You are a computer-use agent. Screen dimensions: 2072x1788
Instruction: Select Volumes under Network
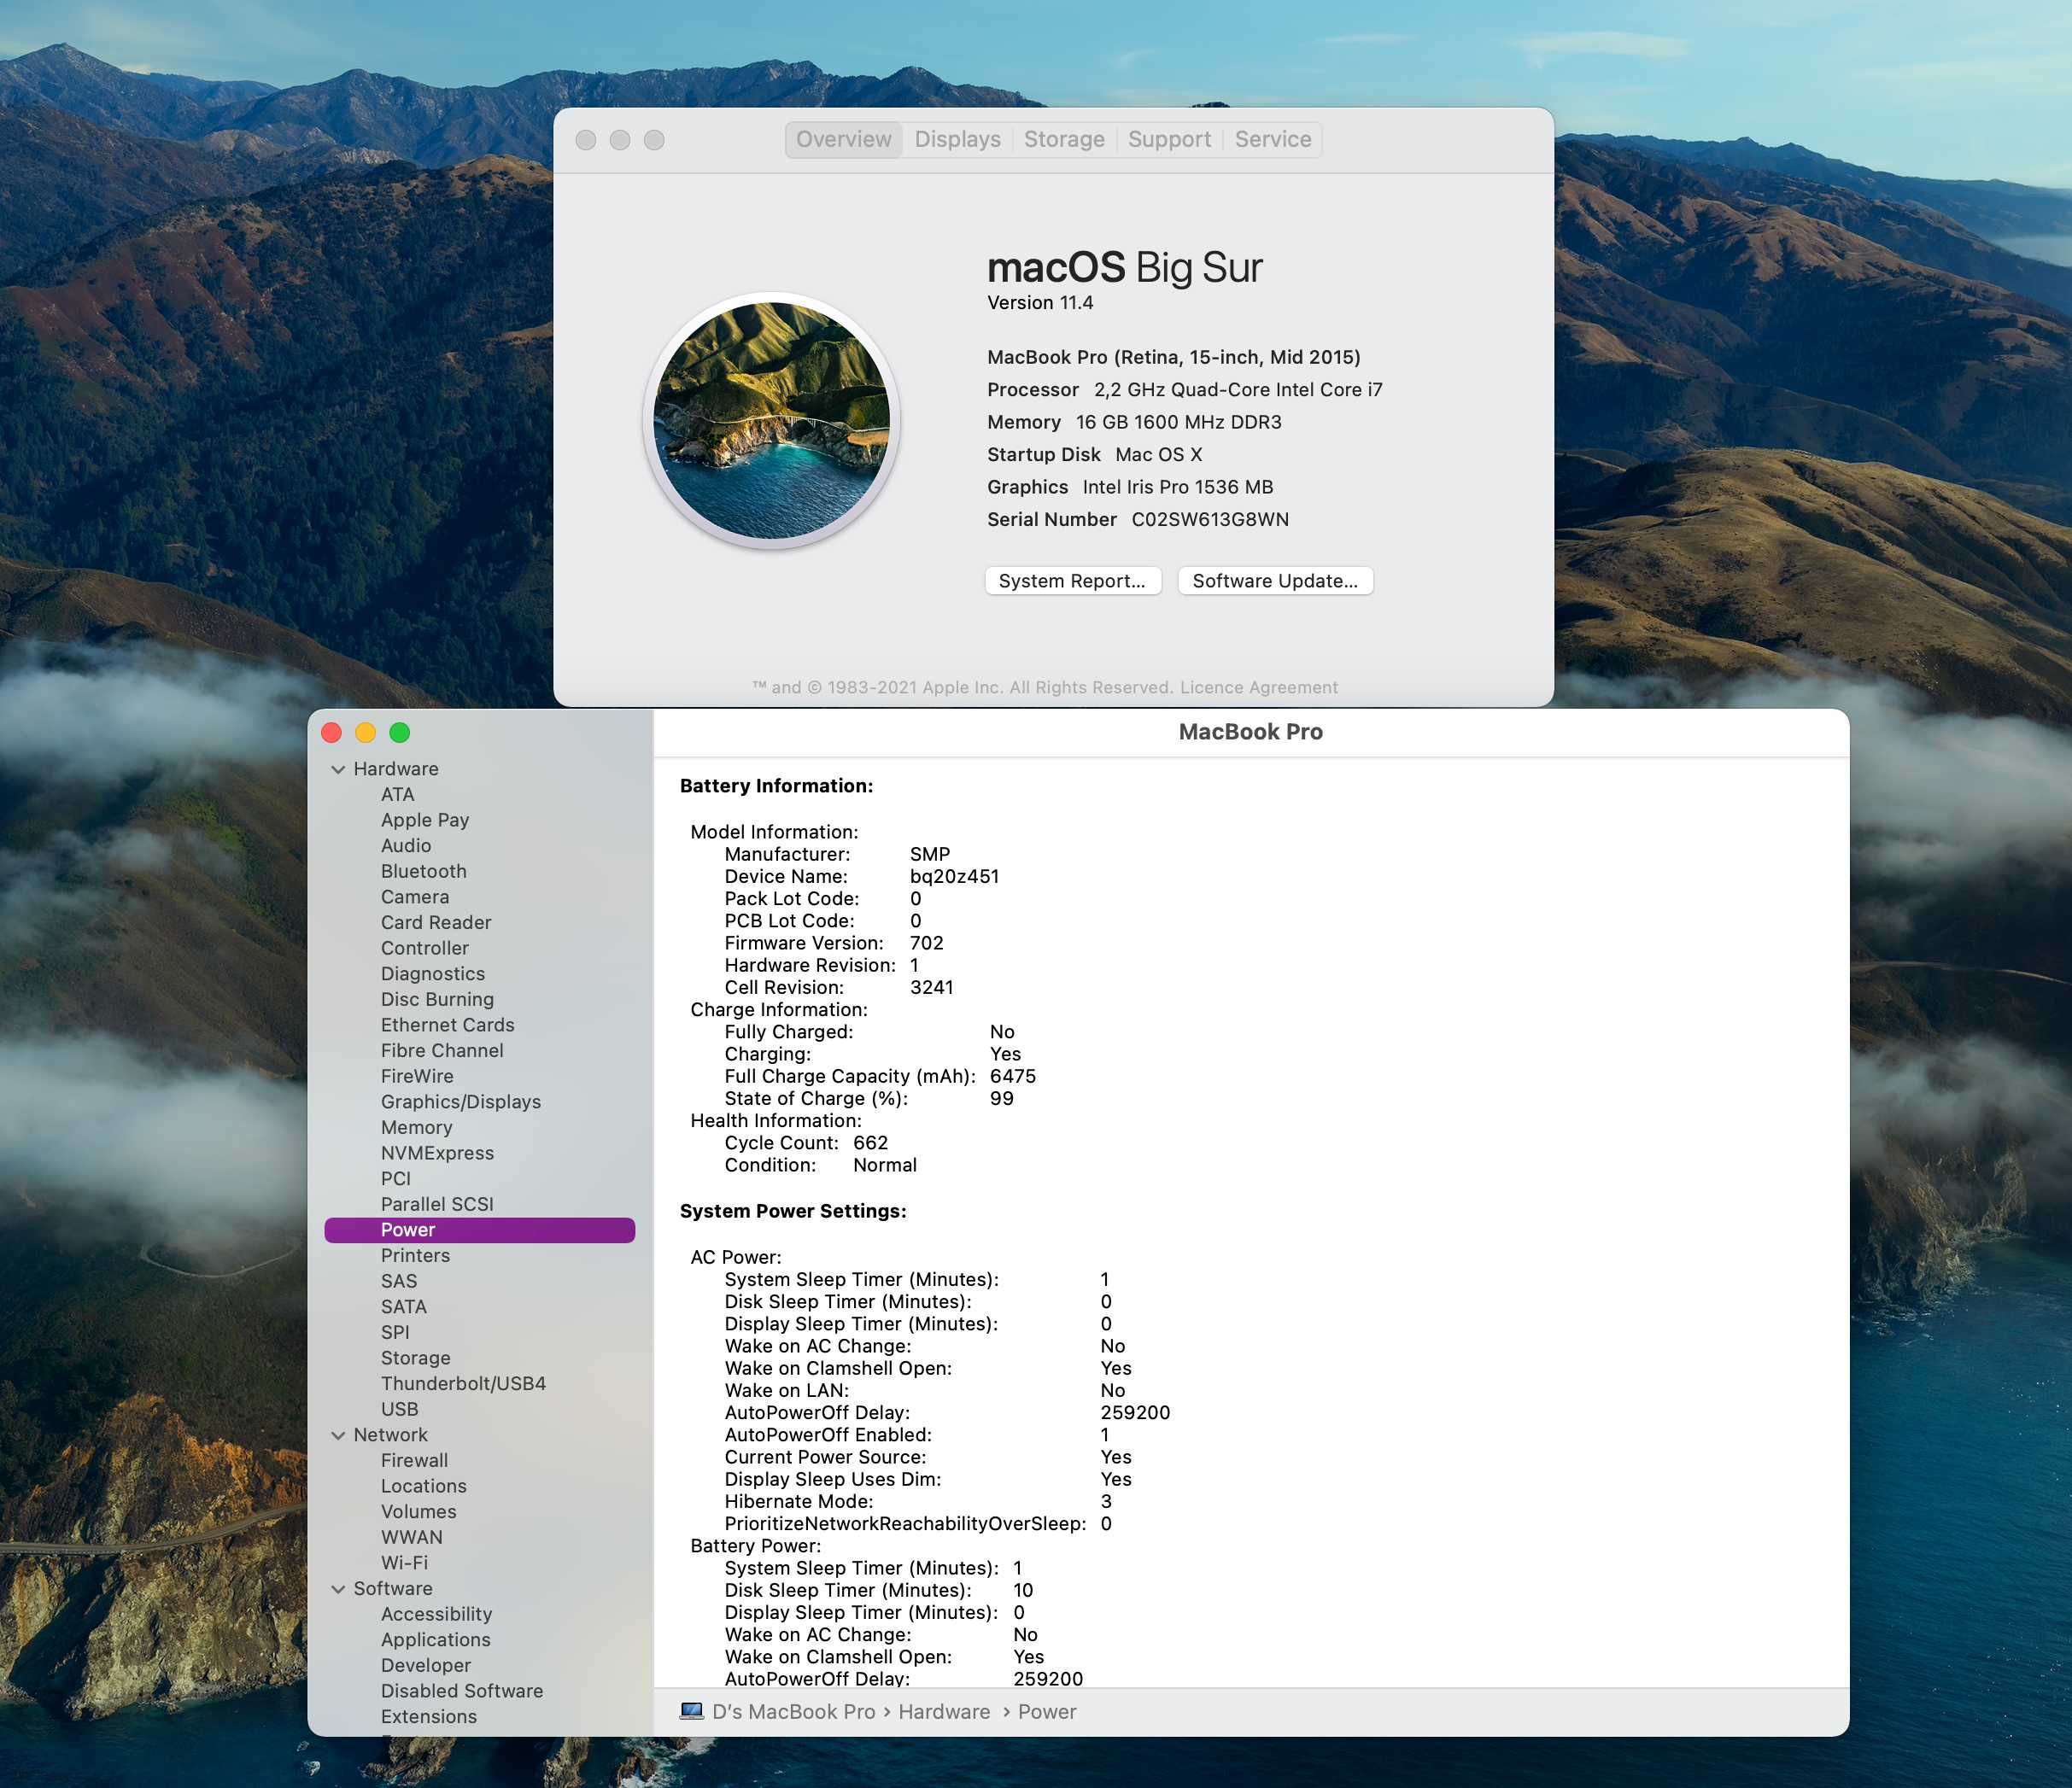pyautogui.click(x=418, y=1512)
